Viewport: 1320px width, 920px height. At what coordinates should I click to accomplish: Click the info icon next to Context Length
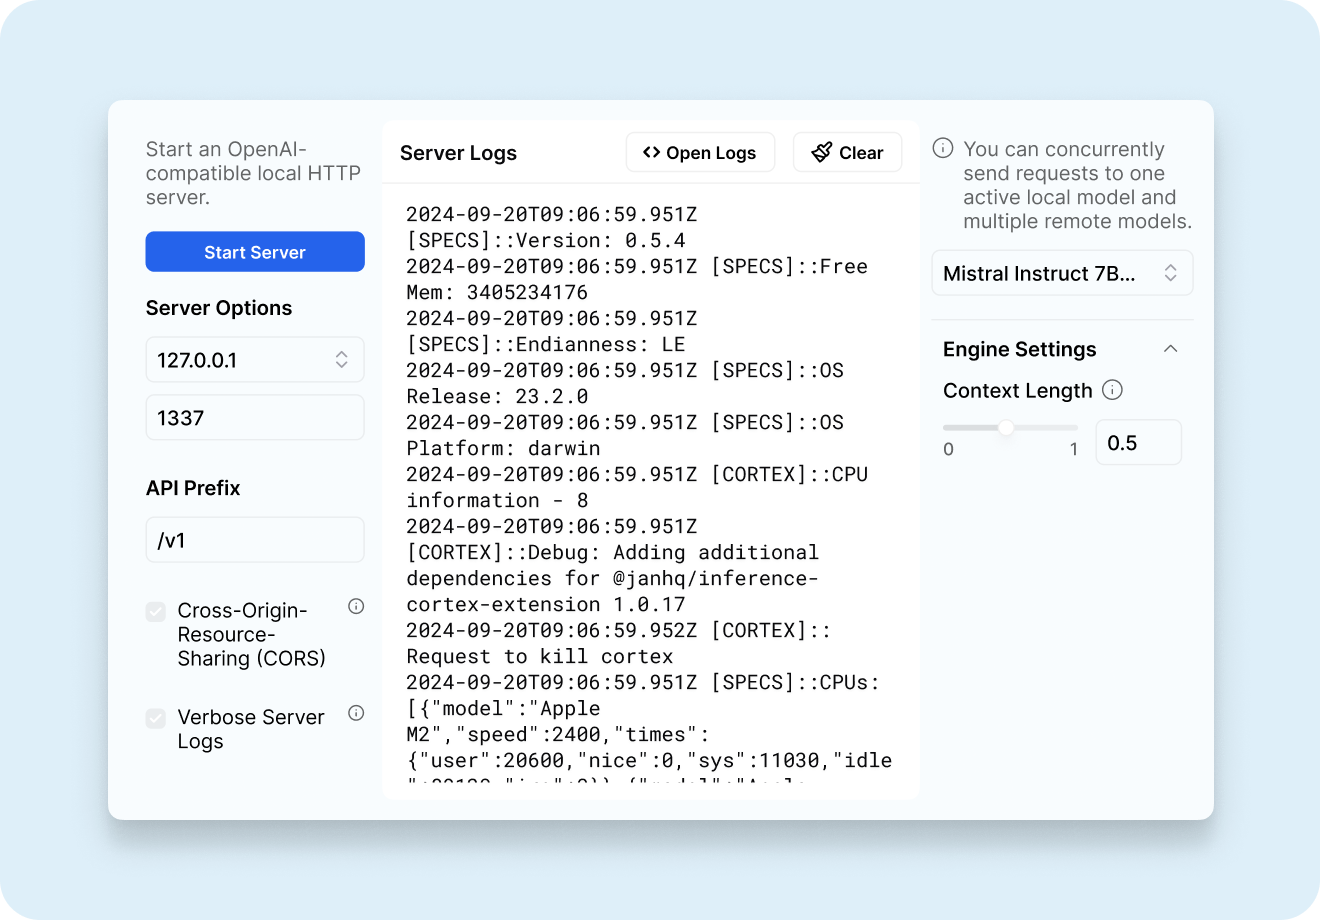[x=1112, y=390]
